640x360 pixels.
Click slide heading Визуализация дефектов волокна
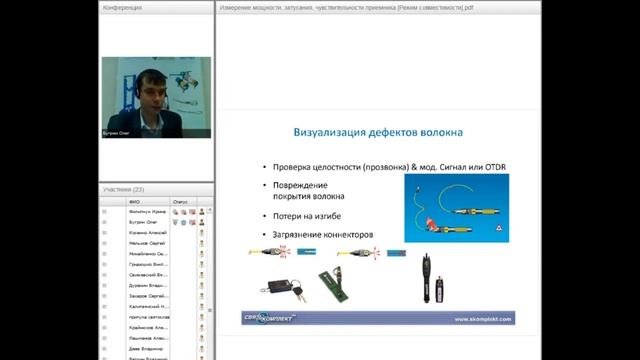378,132
